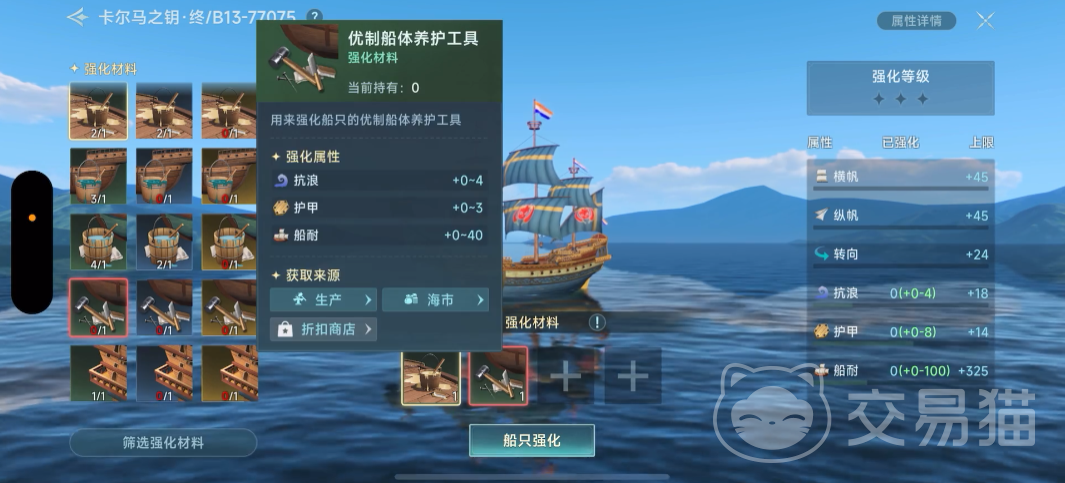Tap the exclamation info icon near 强化材料
The image size is (1065, 483).
[596, 323]
